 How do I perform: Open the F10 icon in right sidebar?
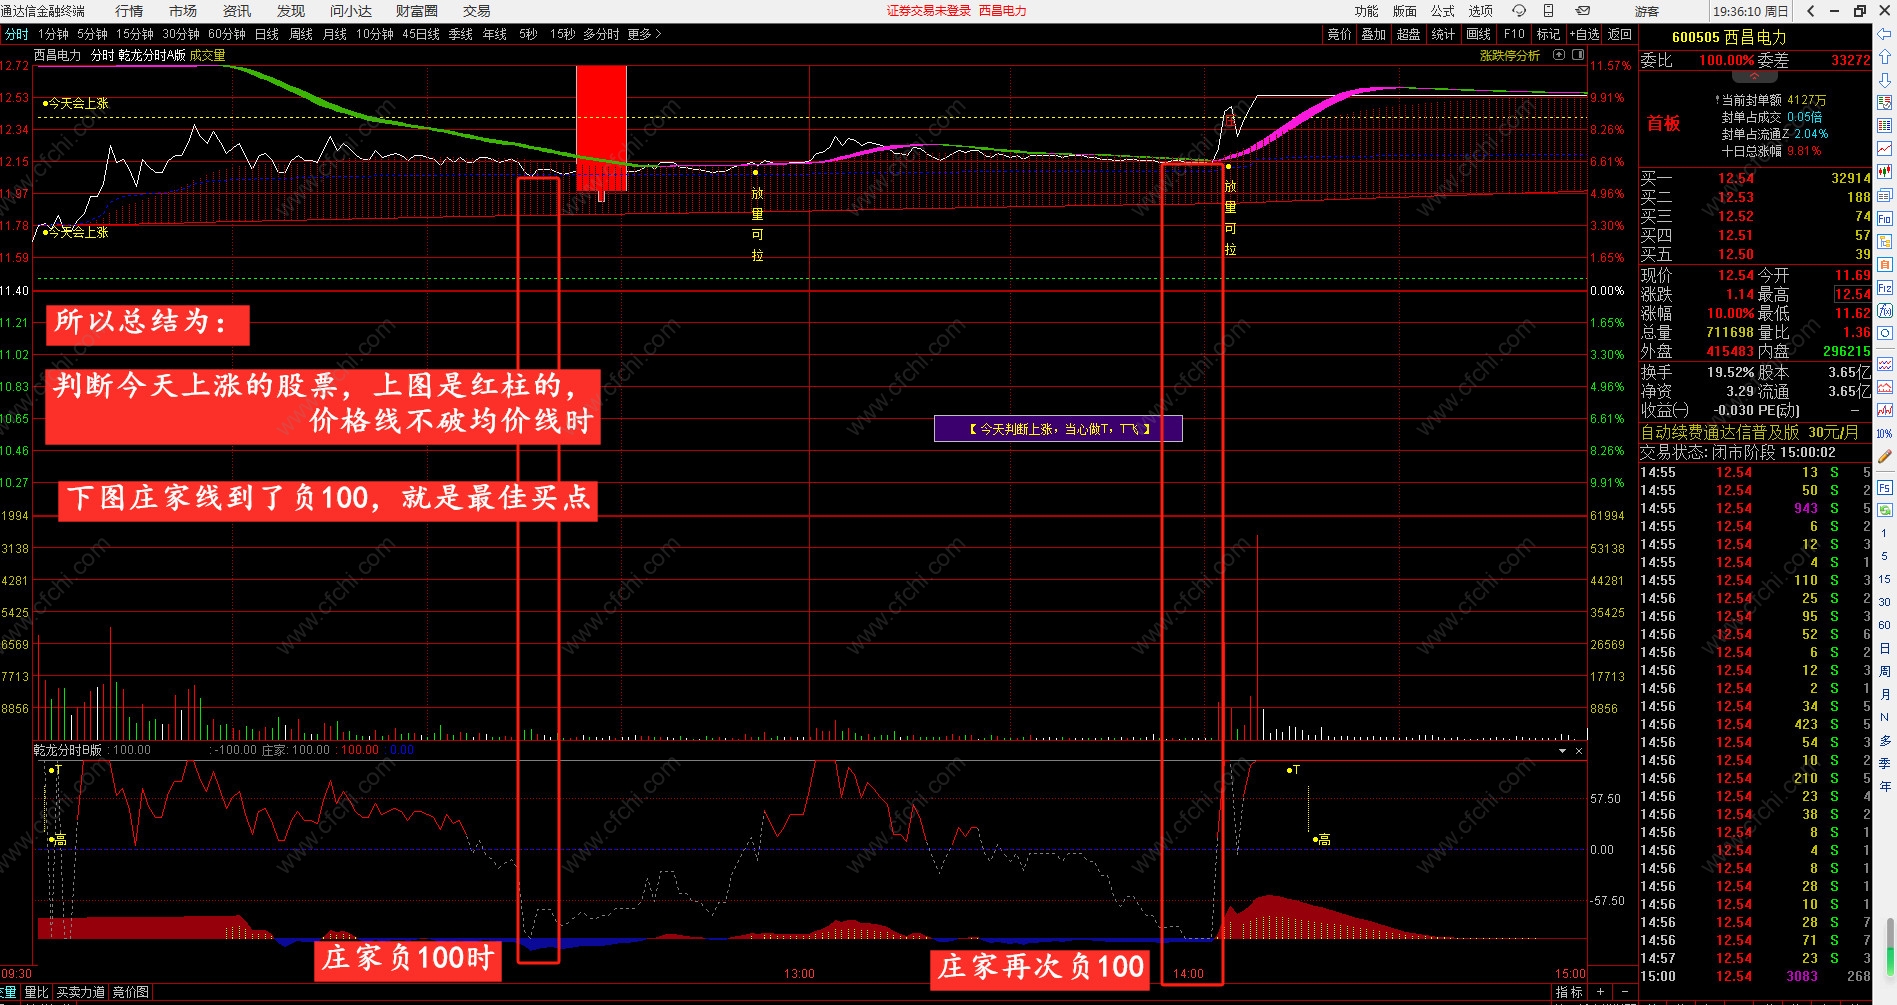click(x=1884, y=218)
